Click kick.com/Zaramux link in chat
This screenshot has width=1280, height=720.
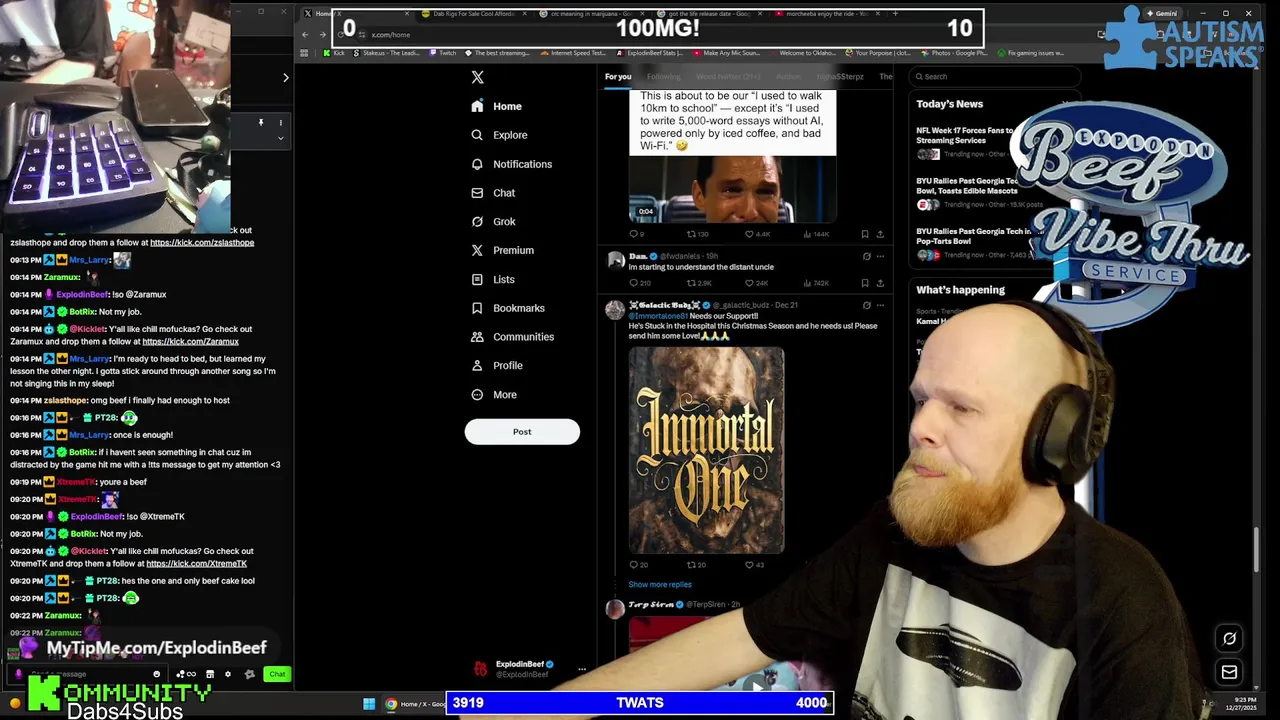[x=191, y=342]
